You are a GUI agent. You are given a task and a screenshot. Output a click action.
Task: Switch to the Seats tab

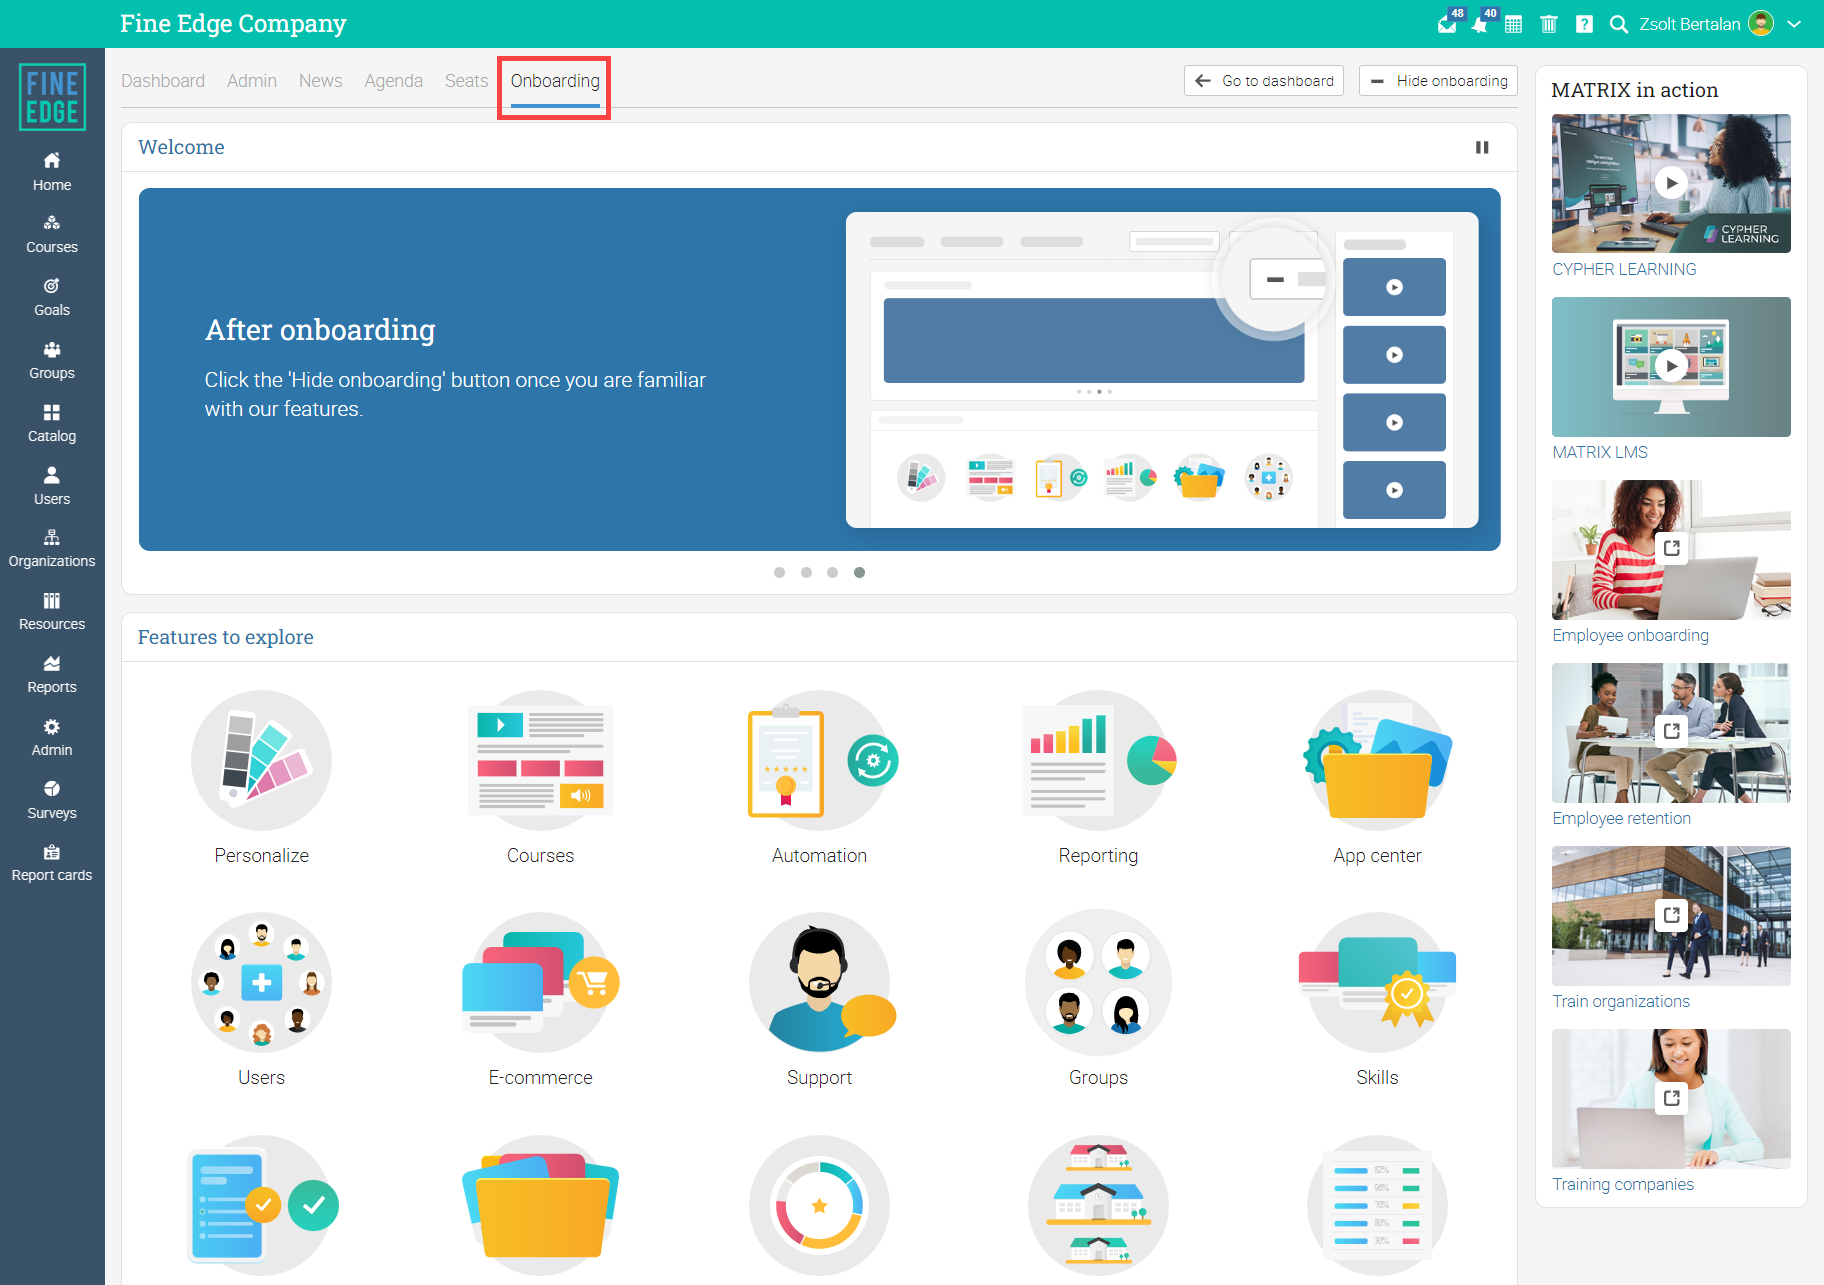click(x=466, y=81)
